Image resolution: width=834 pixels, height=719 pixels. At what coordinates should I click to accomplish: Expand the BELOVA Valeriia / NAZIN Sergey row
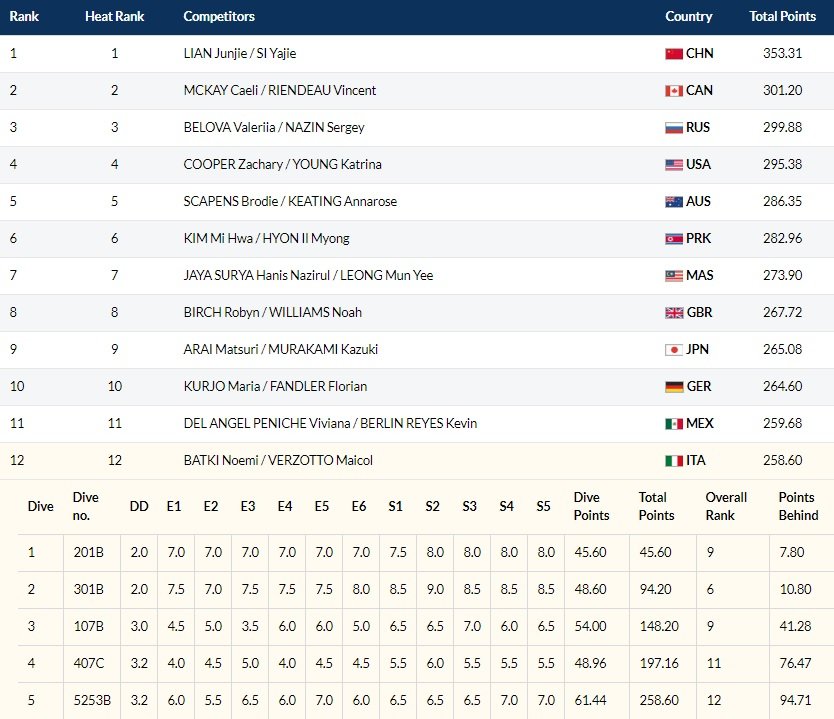pos(417,128)
